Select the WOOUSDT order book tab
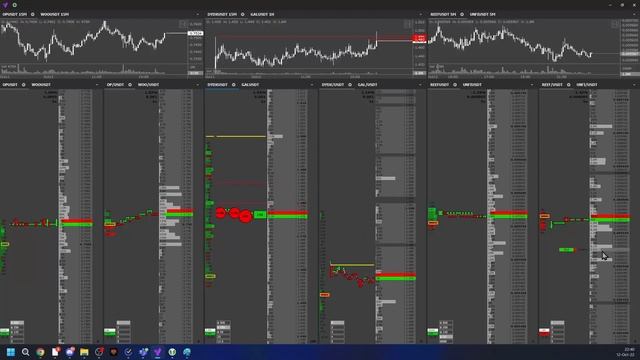The image size is (640, 360). (41, 85)
